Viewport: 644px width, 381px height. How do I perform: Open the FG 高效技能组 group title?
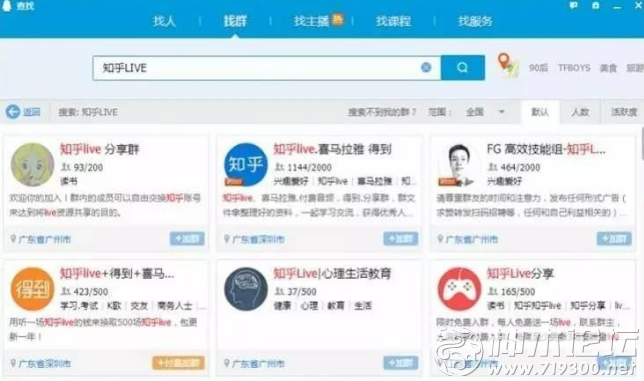click(546, 149)
